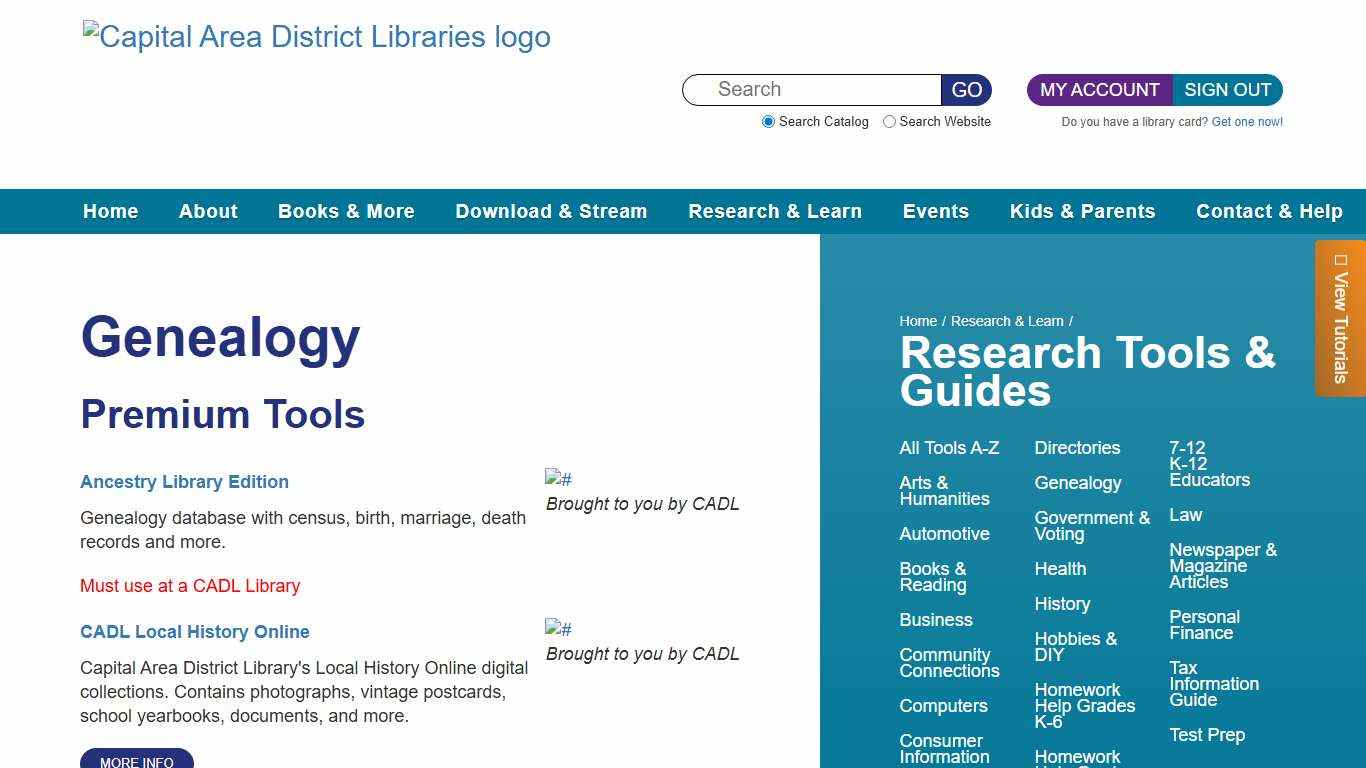Open the Books & More menu
Screen dimensions: 1366x768
point(346,211)
